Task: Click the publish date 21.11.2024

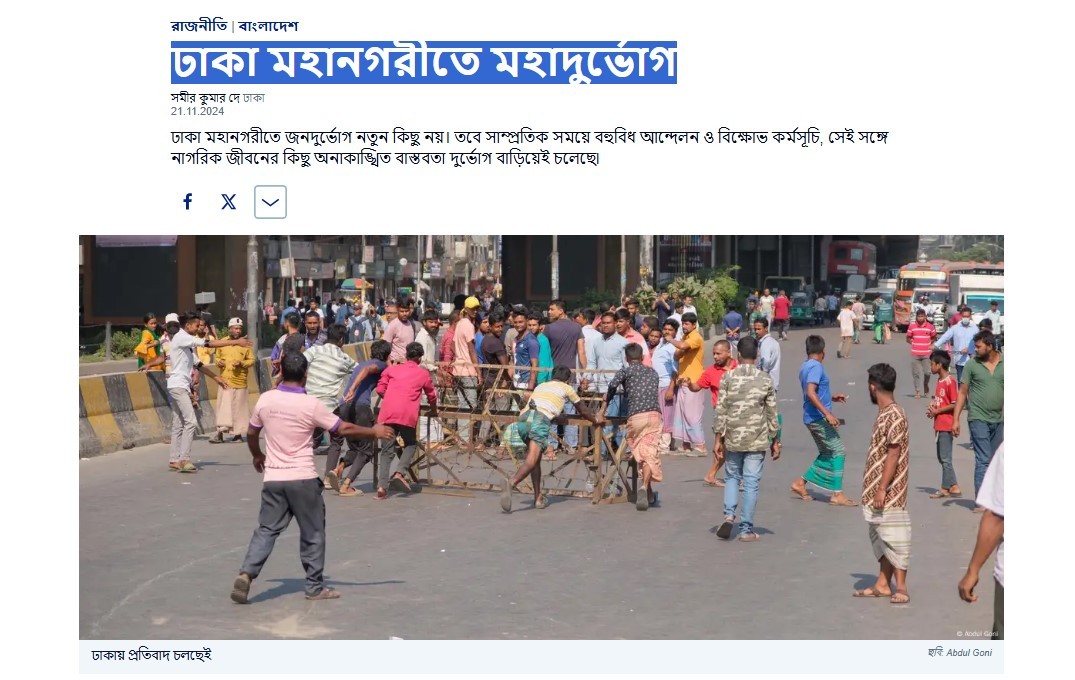Action: [x=197, y=111]
